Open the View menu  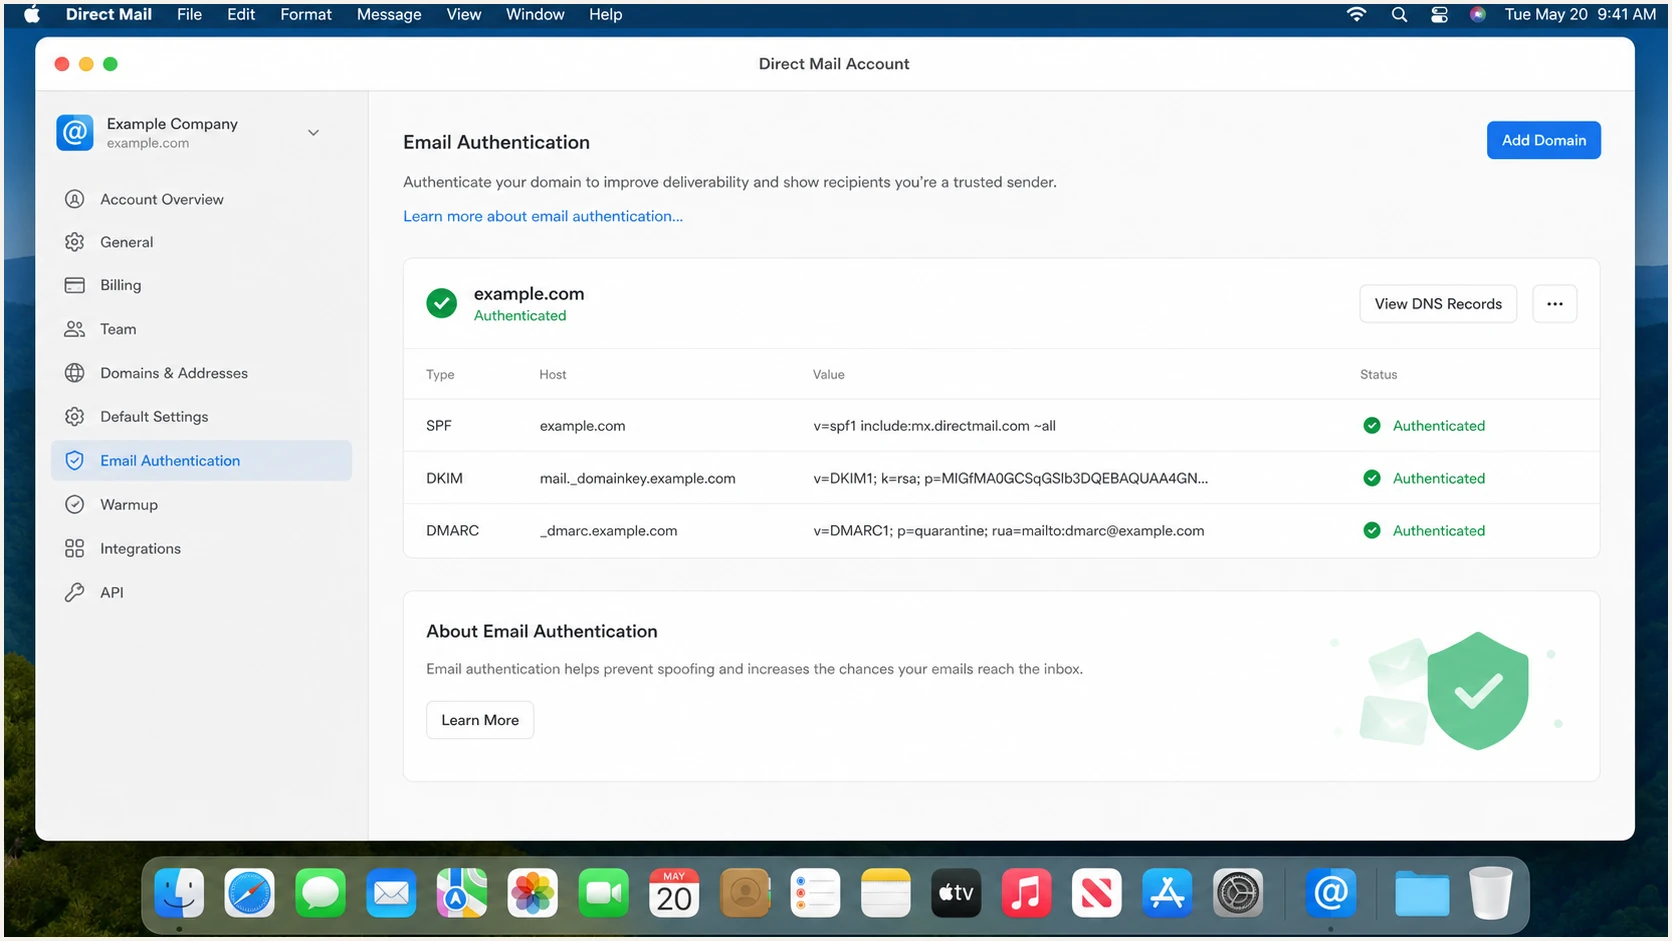[464, 14]
